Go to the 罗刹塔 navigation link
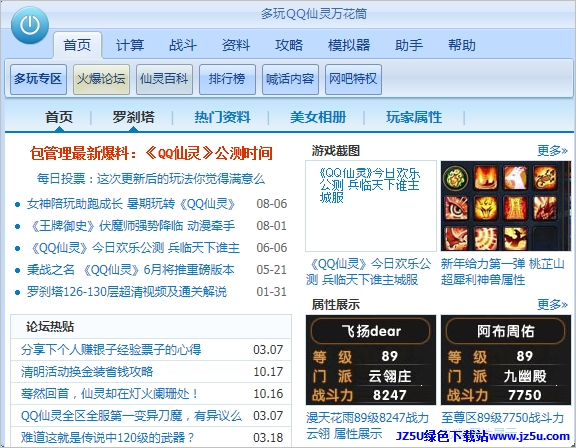The height and width of the screenshot is (448, 576). point(133,118)
